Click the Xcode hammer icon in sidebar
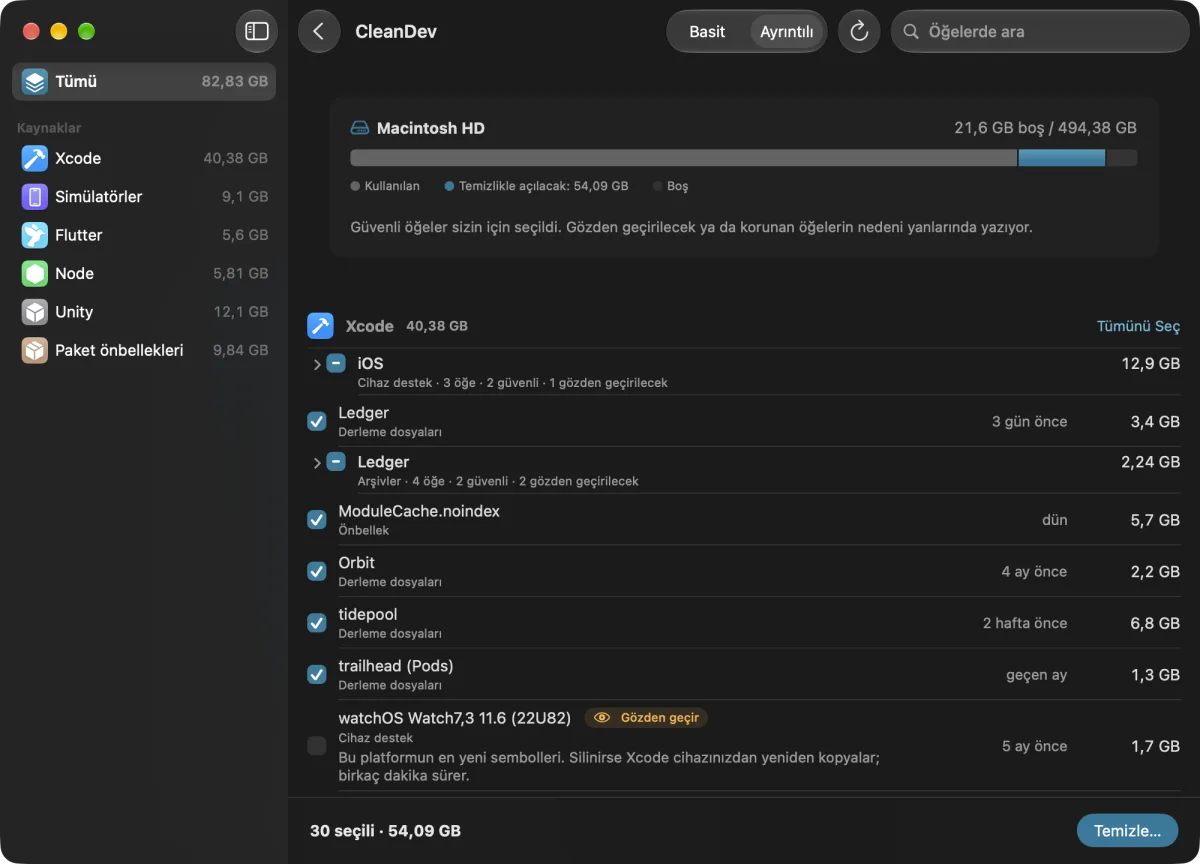 (x=35, y=158)
